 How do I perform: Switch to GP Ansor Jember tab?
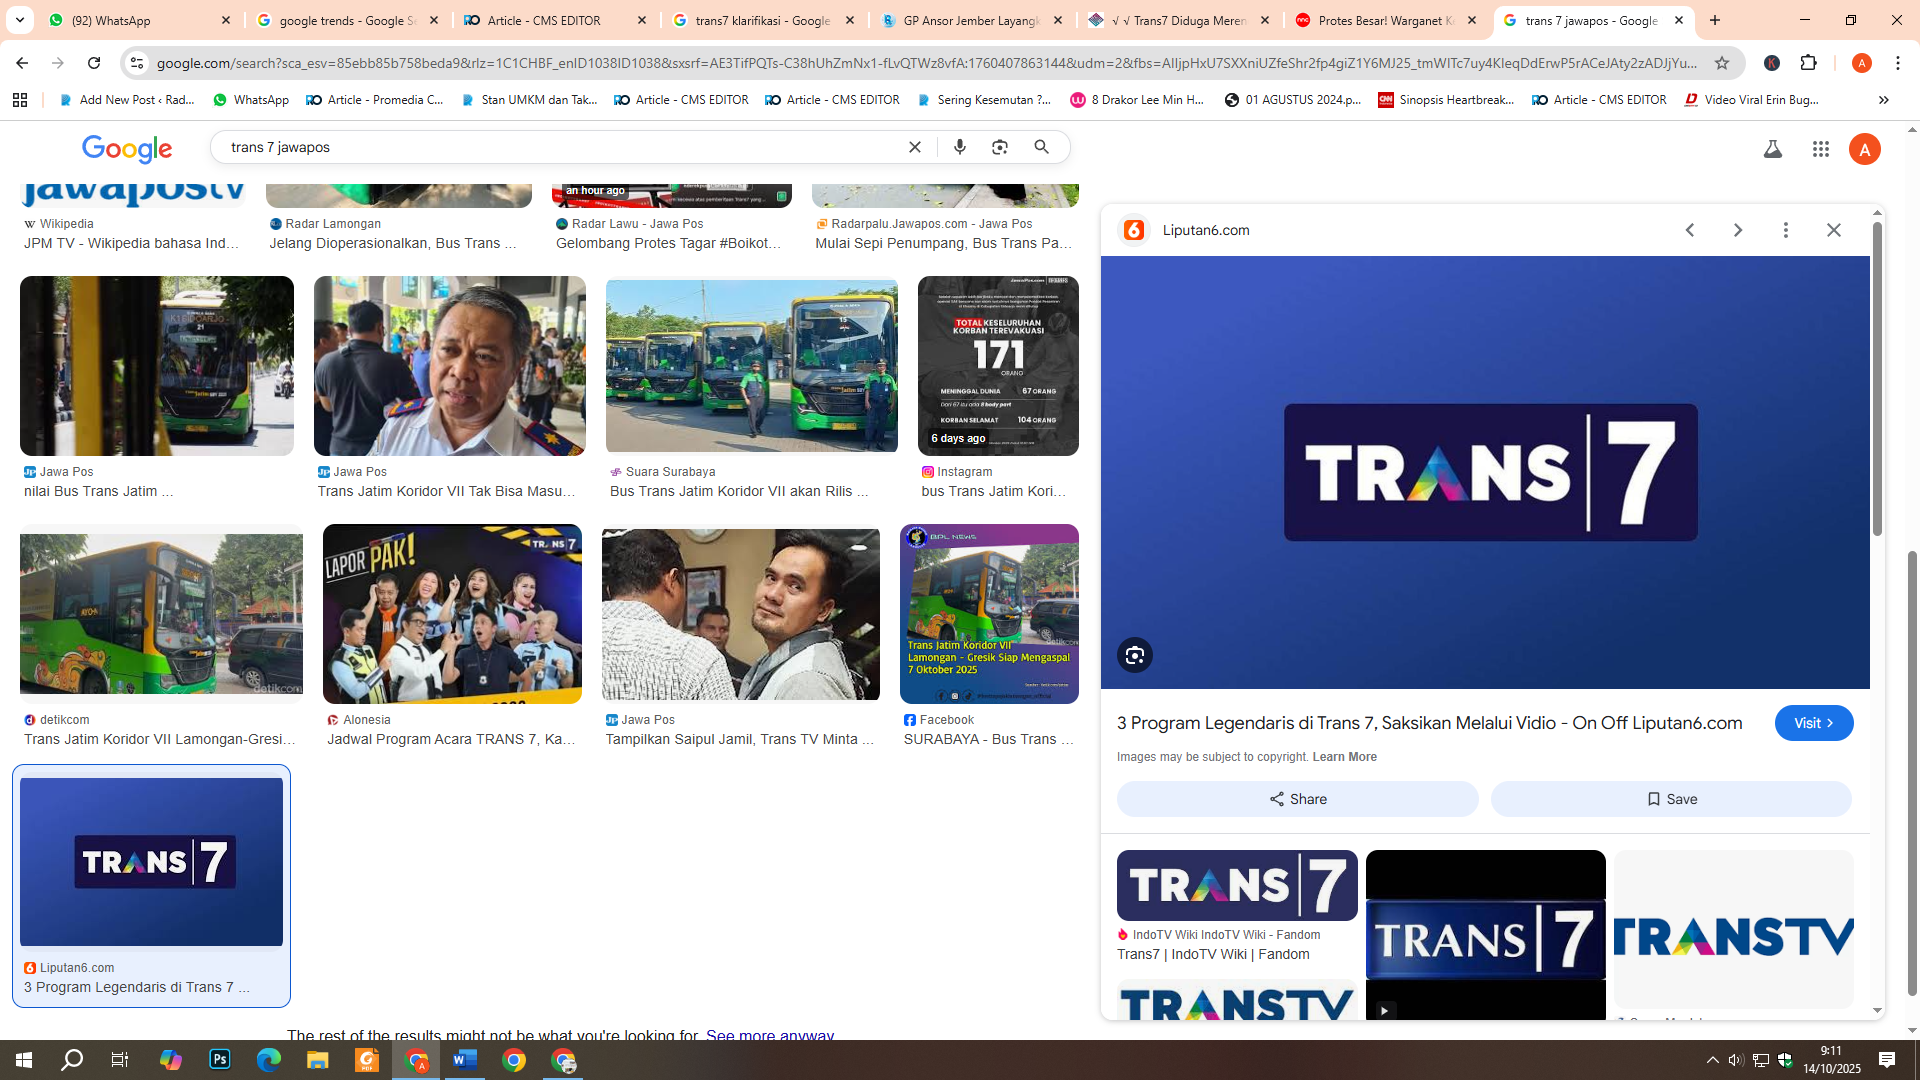(972, 20)
